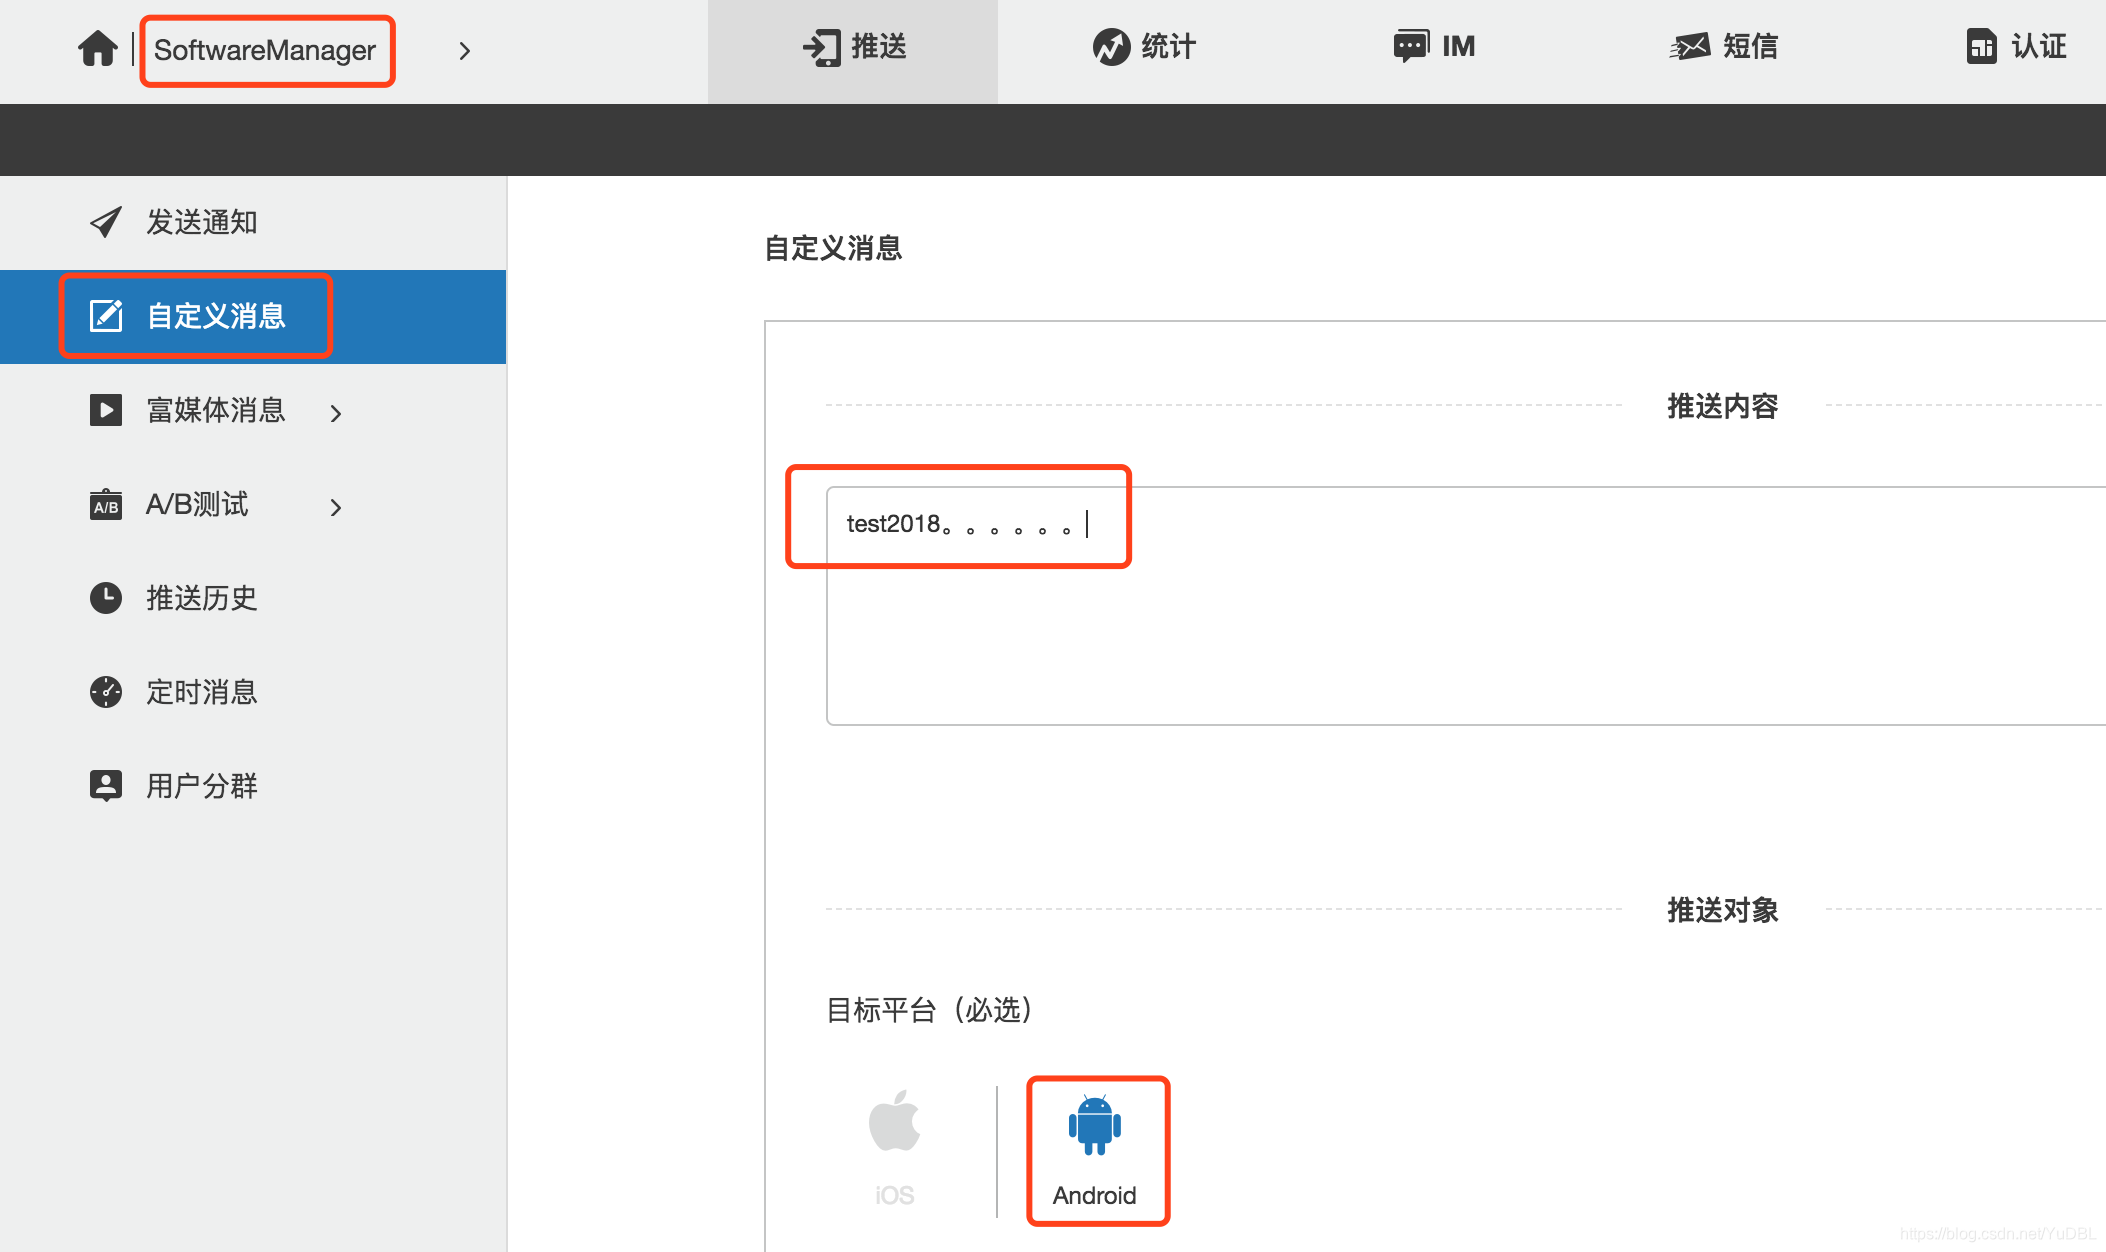Expand the 富媒体消息 submenu arrow
2106x1252 pixels.
(x=336, y=413)
